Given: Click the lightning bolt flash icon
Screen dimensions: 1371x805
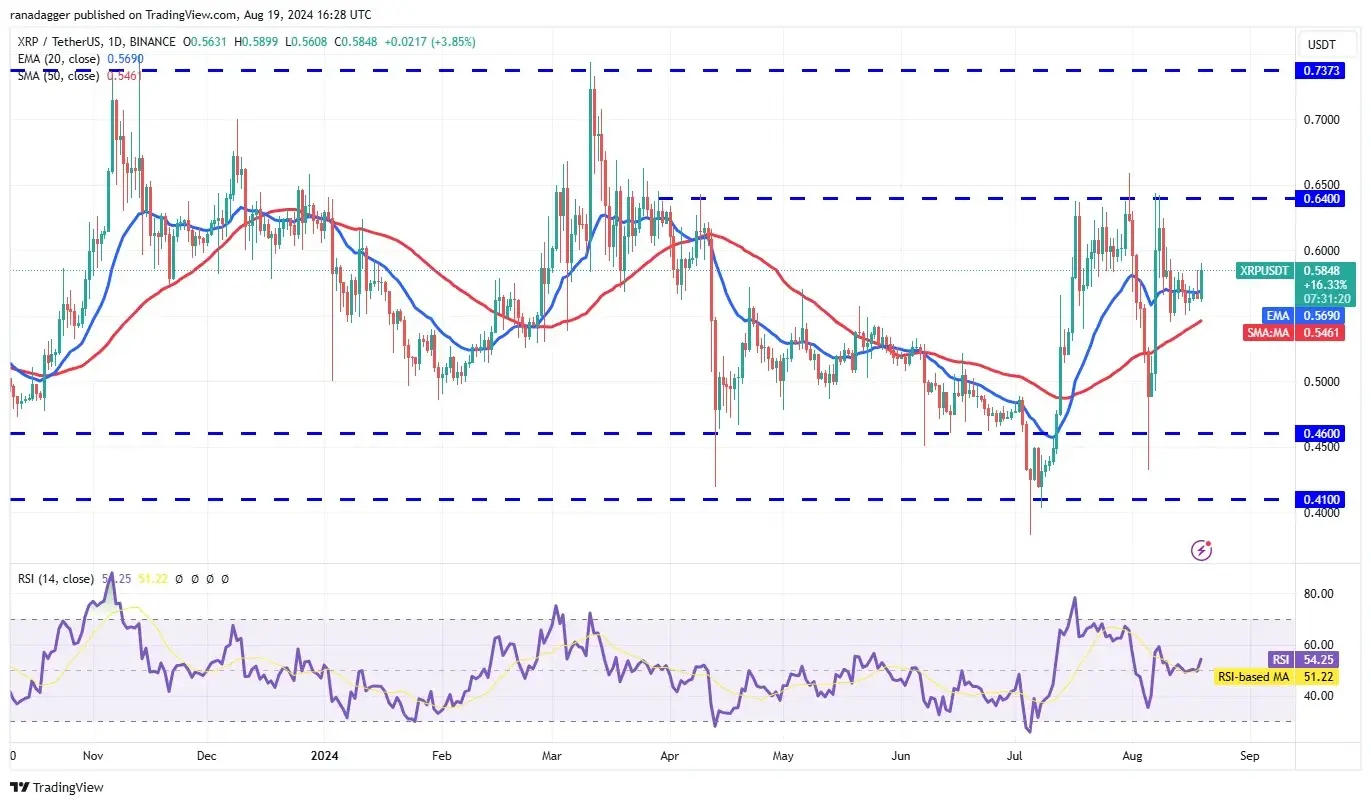Looking at the screenshot, I should point(1202,550).
